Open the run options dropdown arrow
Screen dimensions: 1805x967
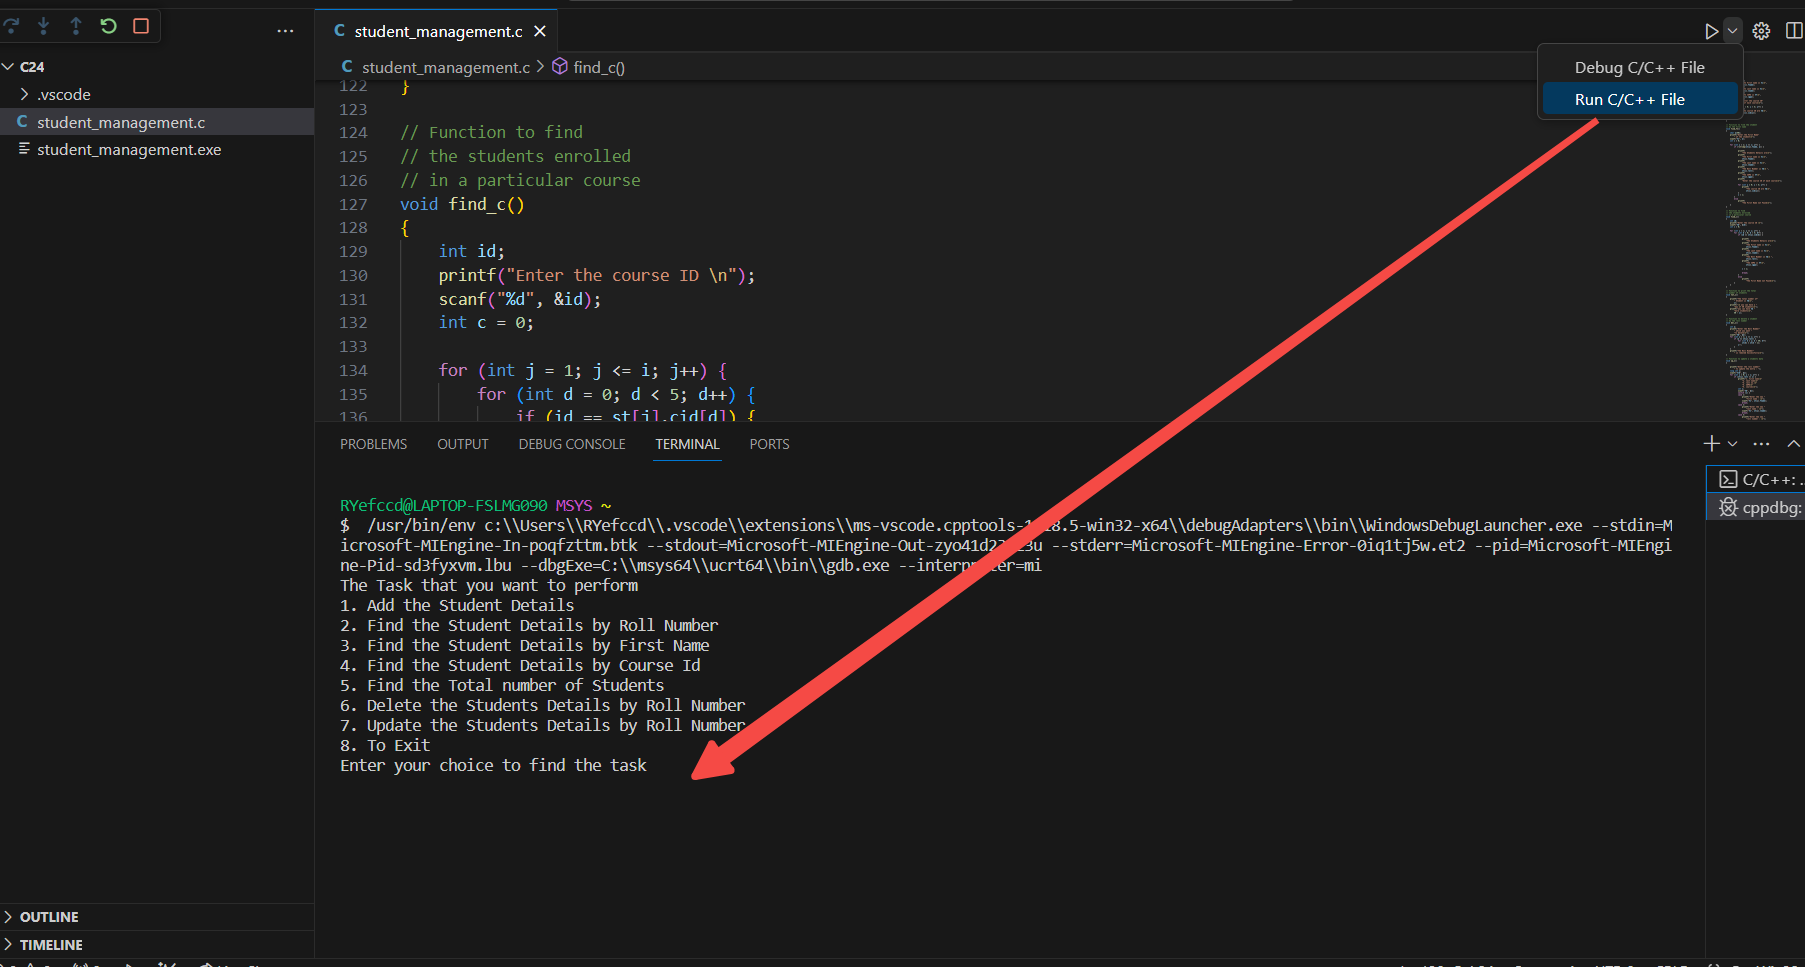click(1733, 31)
